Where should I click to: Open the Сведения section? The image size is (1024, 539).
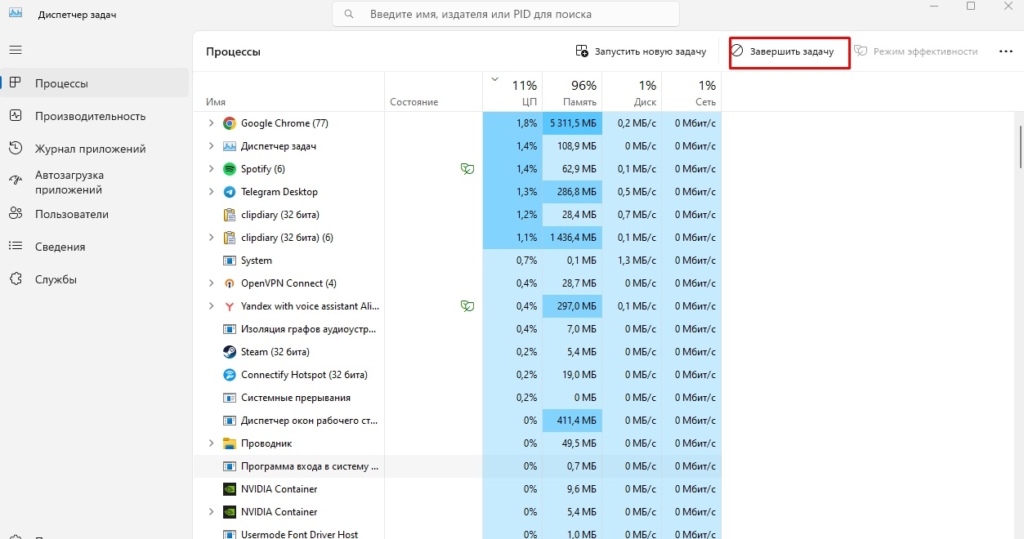(95, 246)
